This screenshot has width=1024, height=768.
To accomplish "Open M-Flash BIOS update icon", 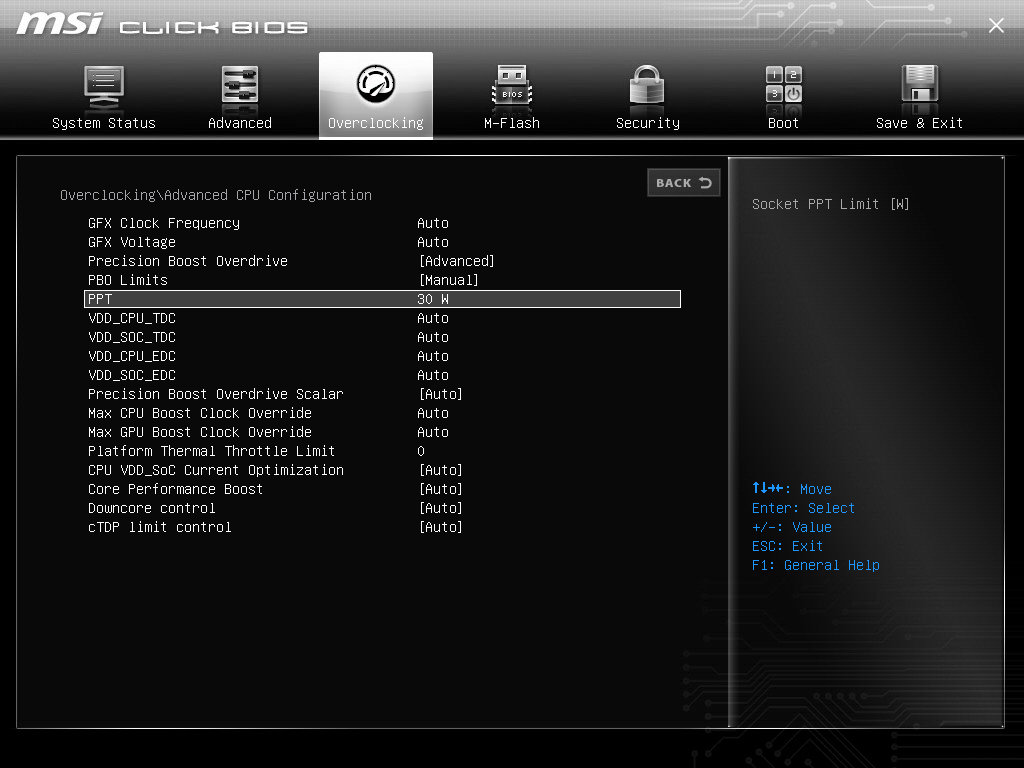I will [511, 86].
